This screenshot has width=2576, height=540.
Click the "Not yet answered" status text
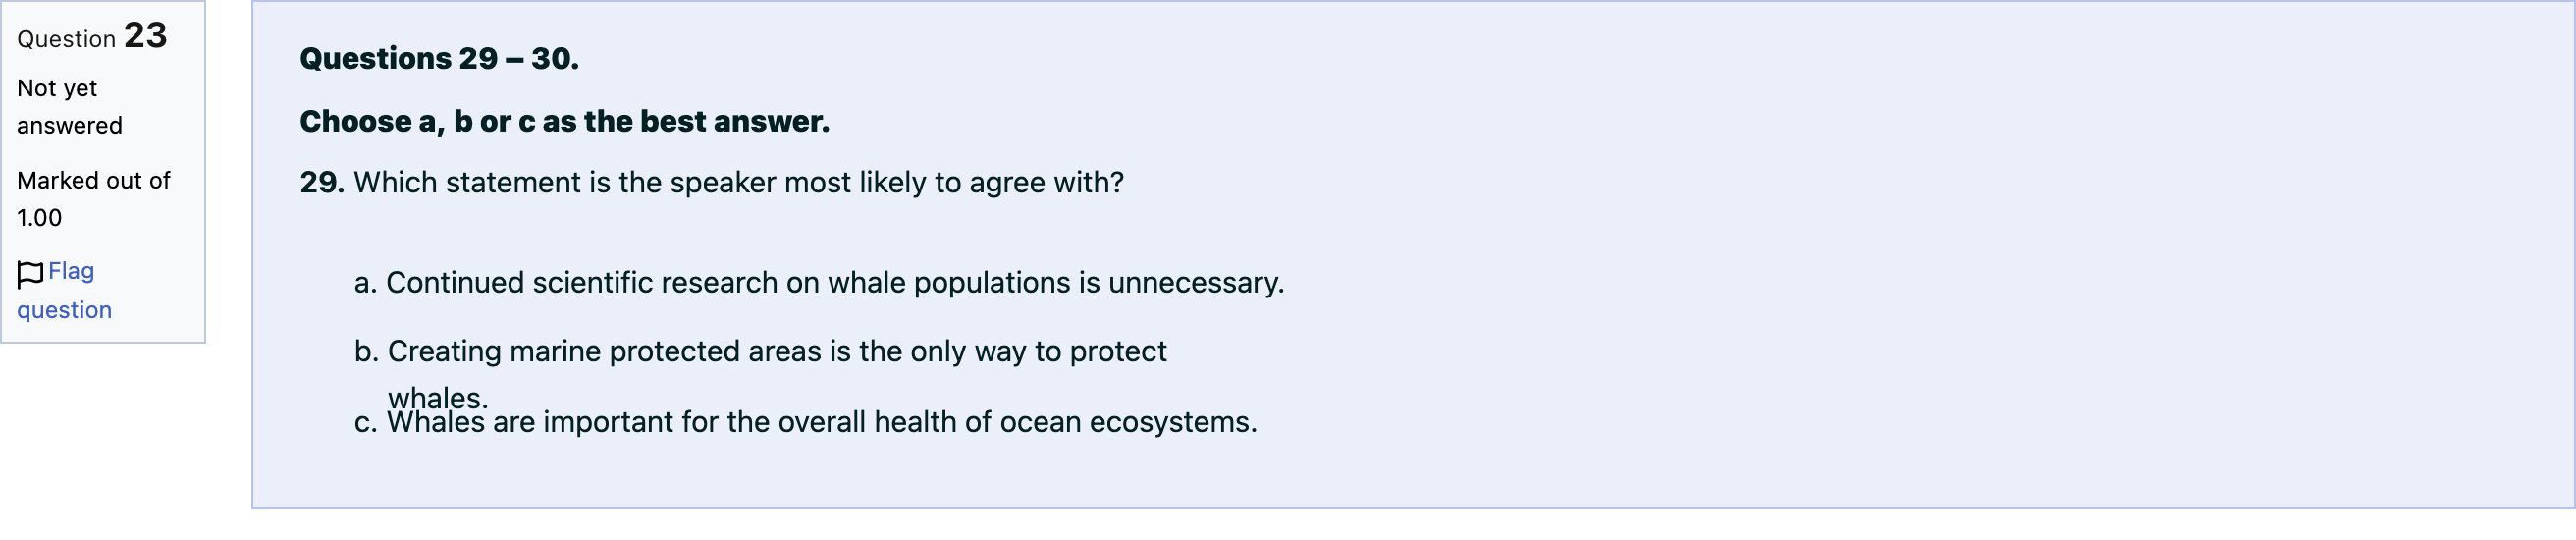coord(70,107)
